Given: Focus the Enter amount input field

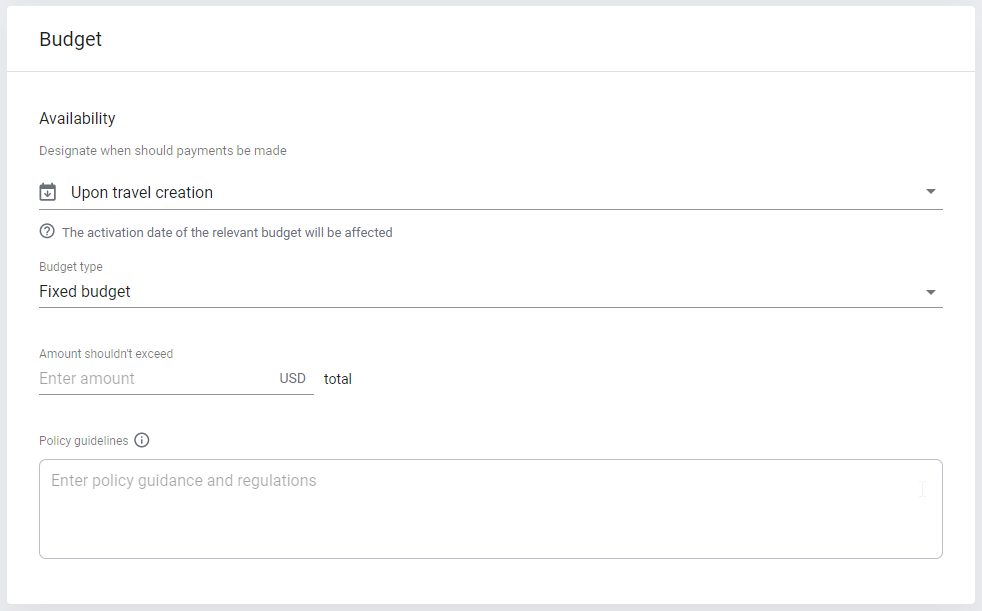Looking at the screenshot, I should [x=157, y=379].
